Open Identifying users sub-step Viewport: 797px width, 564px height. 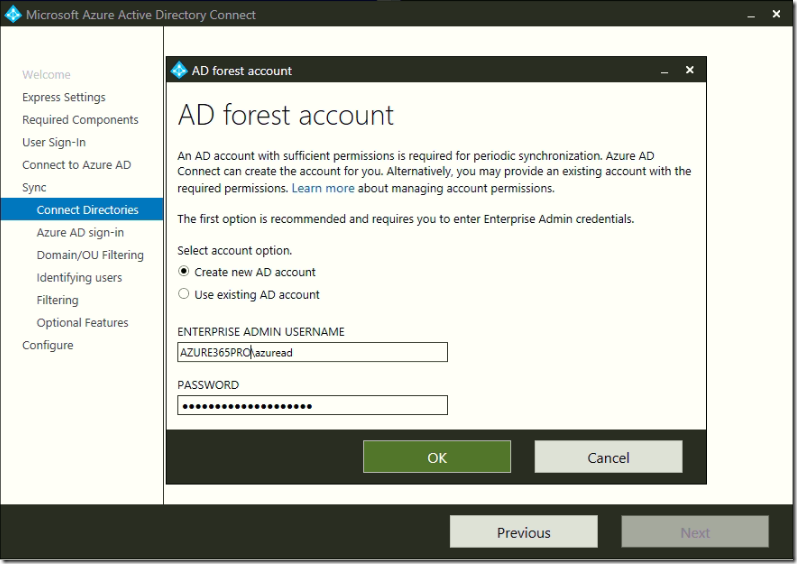(79, 277)
